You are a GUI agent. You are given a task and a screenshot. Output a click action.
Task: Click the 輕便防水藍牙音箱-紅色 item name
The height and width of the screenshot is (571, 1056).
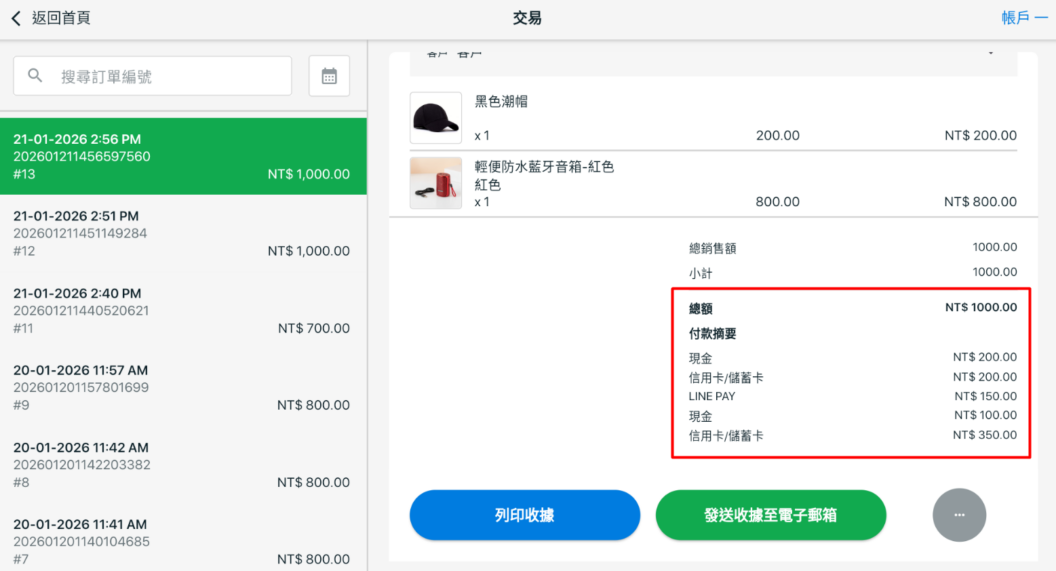click(x=544, y=167)
